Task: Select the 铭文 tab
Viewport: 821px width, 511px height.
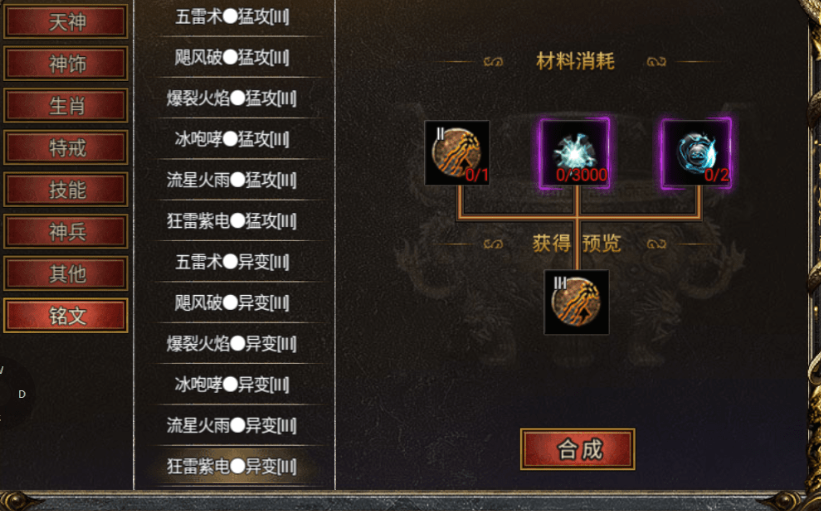Action: click(66, 316)
